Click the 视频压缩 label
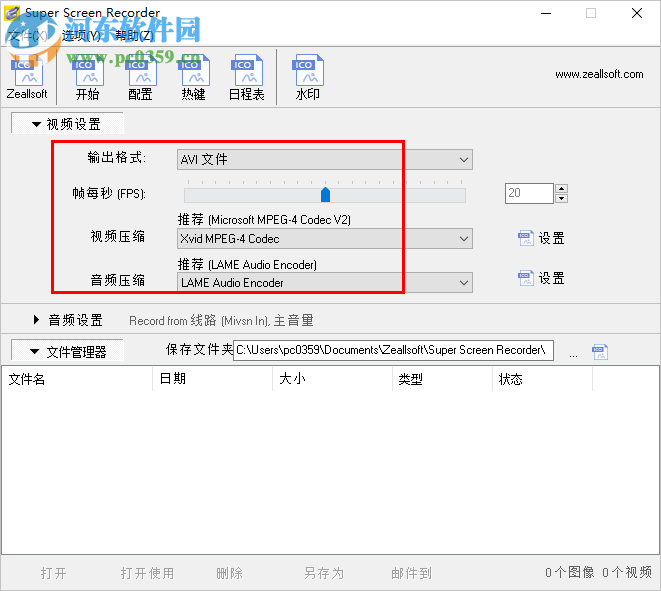The image size is (661, 591). pyautogui.click(x=118, y=236)
